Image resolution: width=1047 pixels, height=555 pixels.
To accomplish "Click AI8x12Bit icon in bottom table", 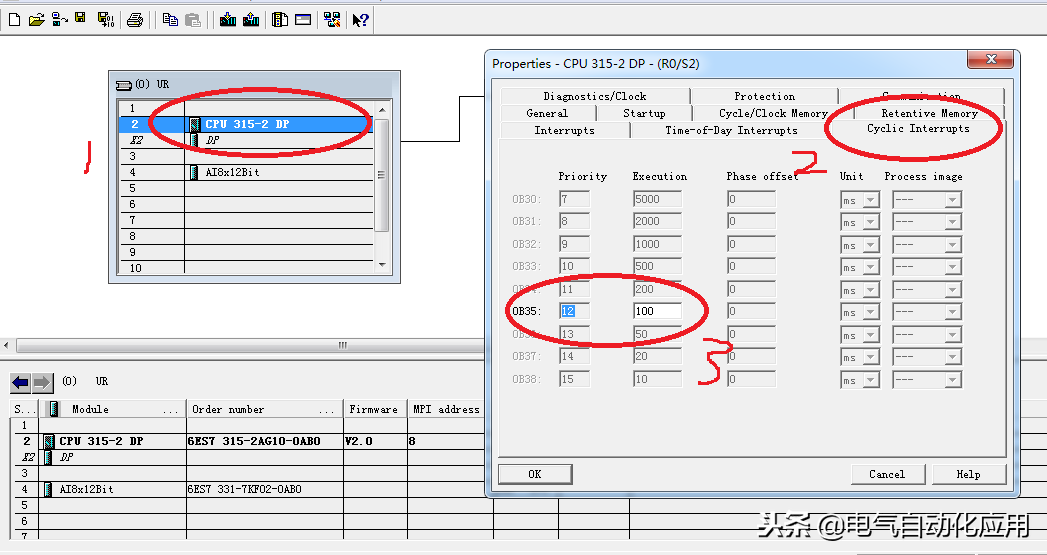I will 48,489.
